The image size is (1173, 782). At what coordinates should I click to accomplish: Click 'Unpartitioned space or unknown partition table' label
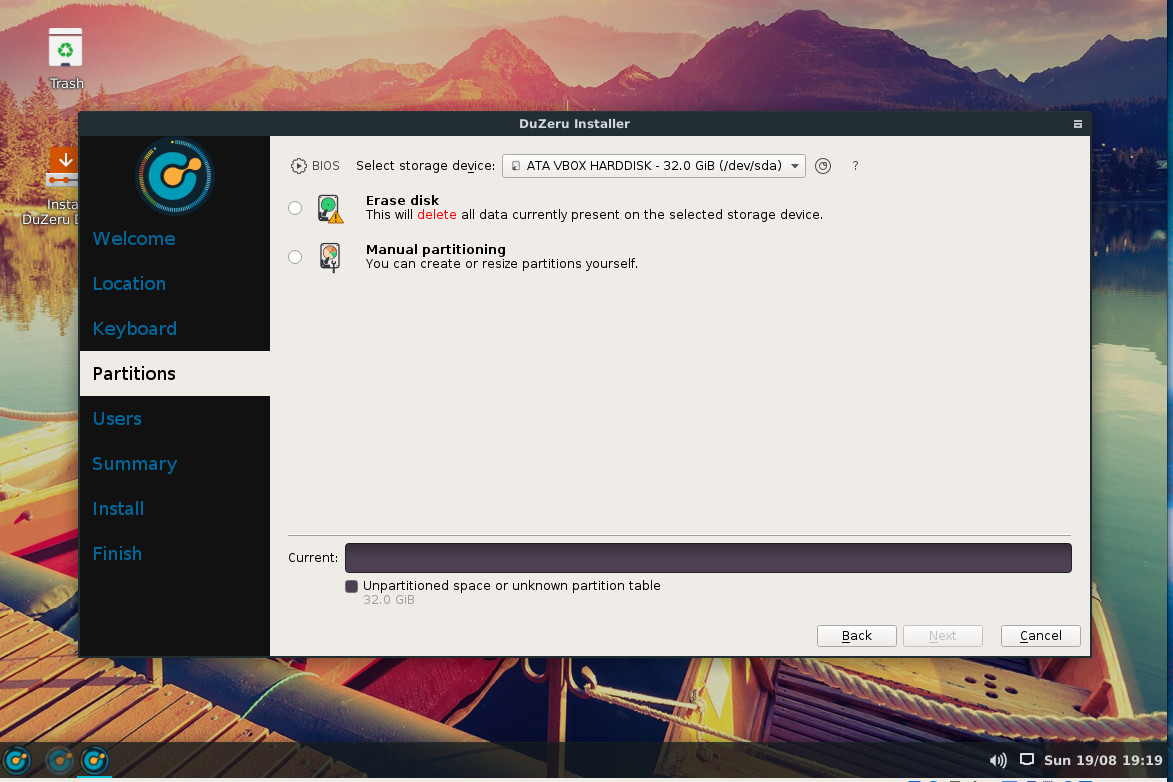click(x=512, y=586)
